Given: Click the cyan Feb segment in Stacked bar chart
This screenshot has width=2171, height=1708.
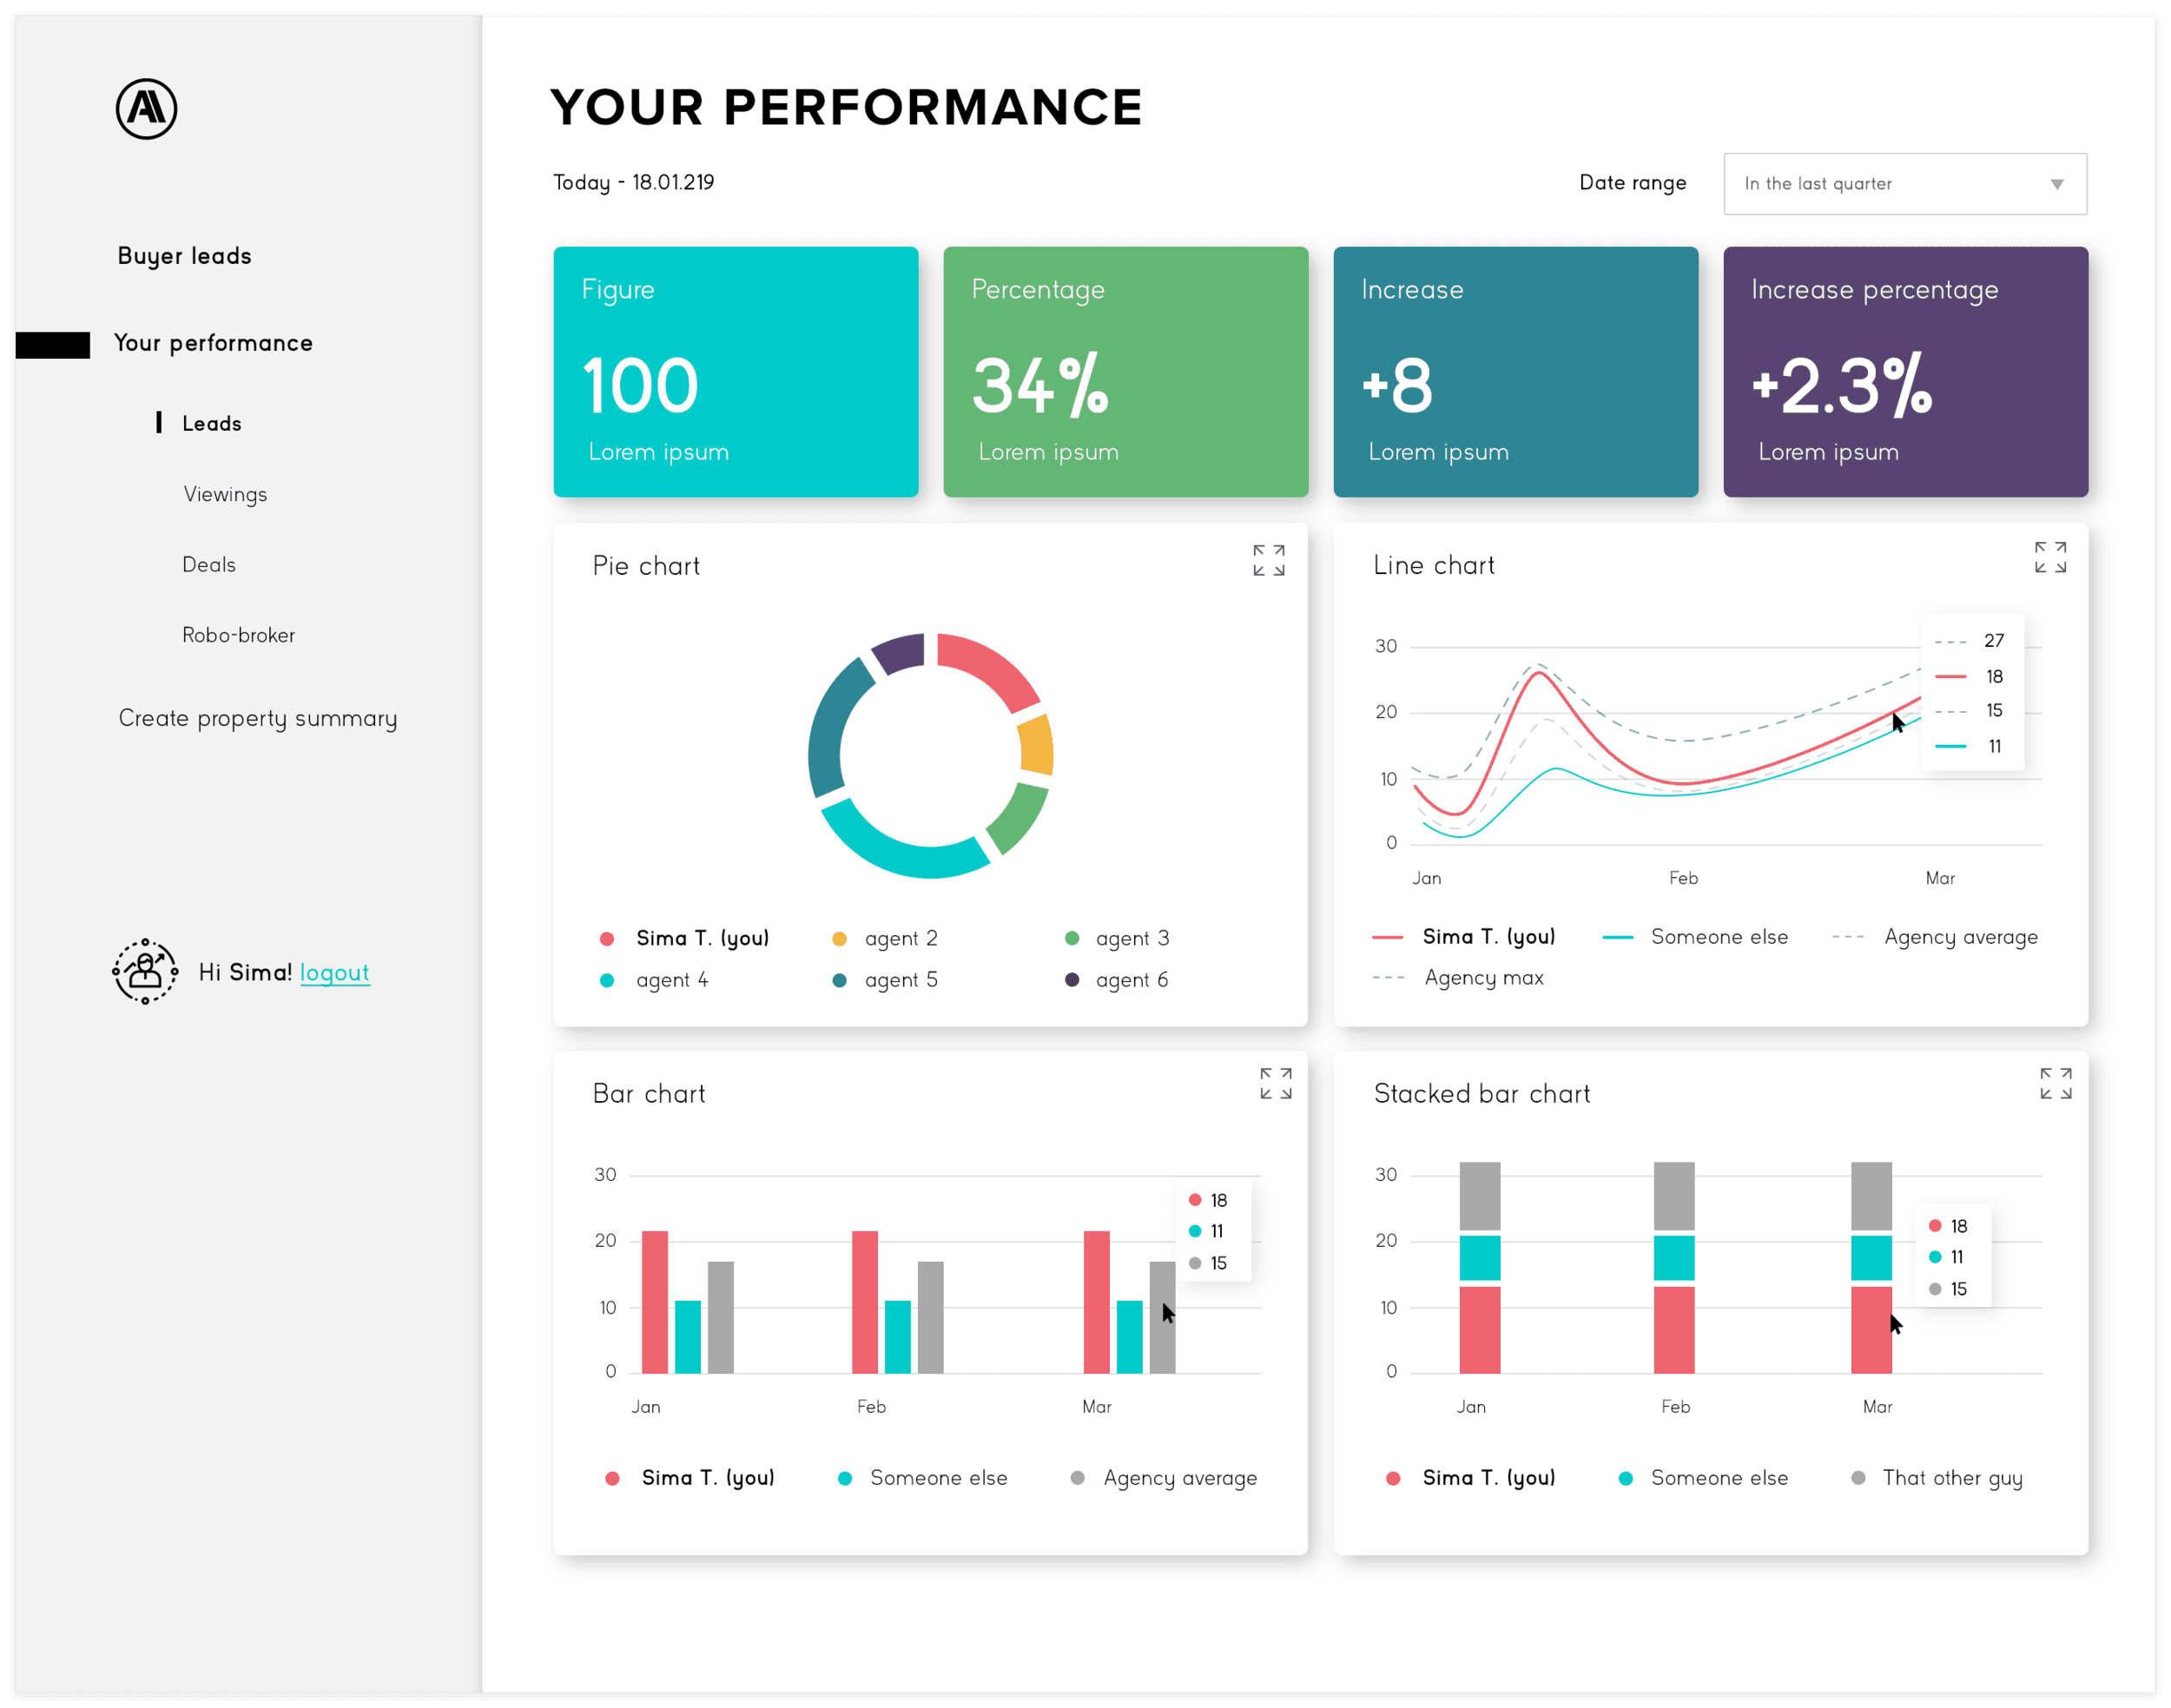Looking at the screenshot, I should (1674, 1258).
